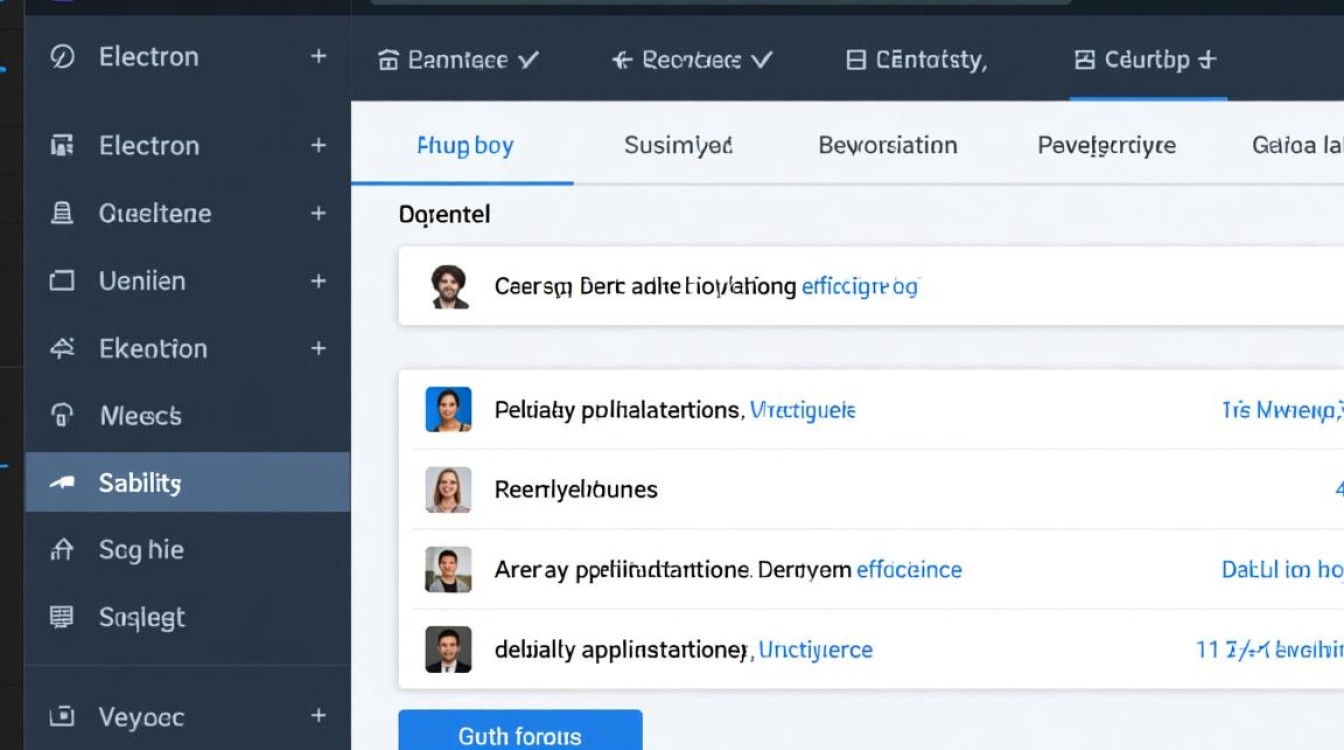Click the grid icon beside Soqlegt
The width and height of the screenshot is (1344, 750).
coord(62,617)
